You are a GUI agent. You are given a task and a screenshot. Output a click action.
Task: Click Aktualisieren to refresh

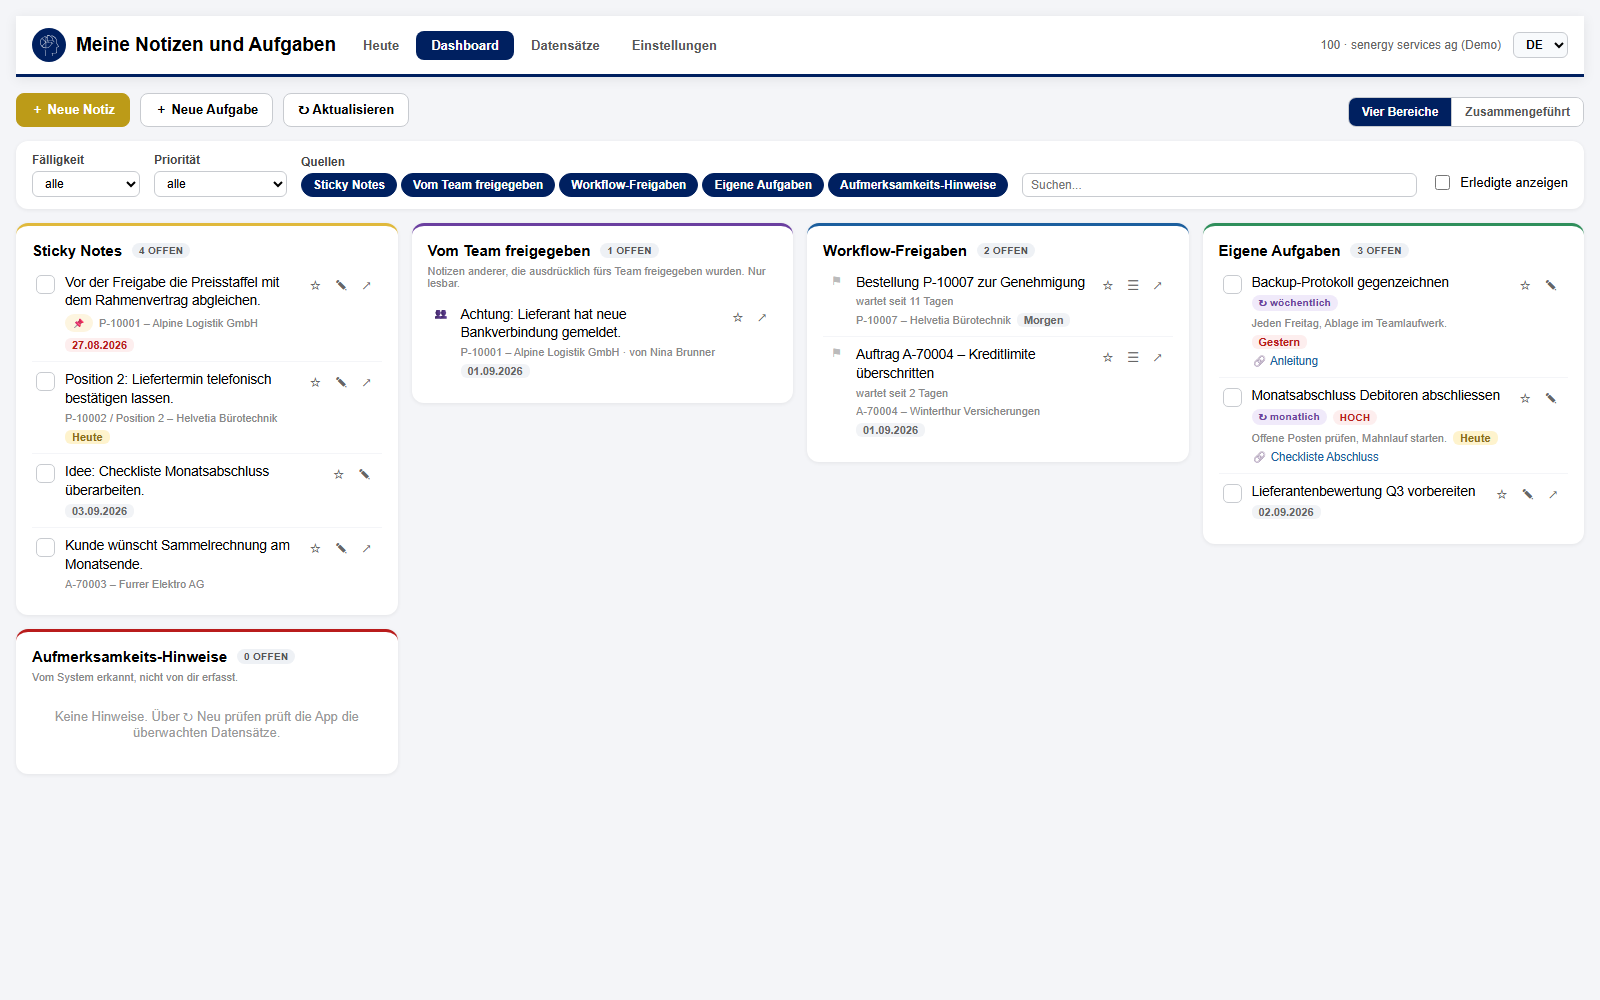[x=346, y=110]
